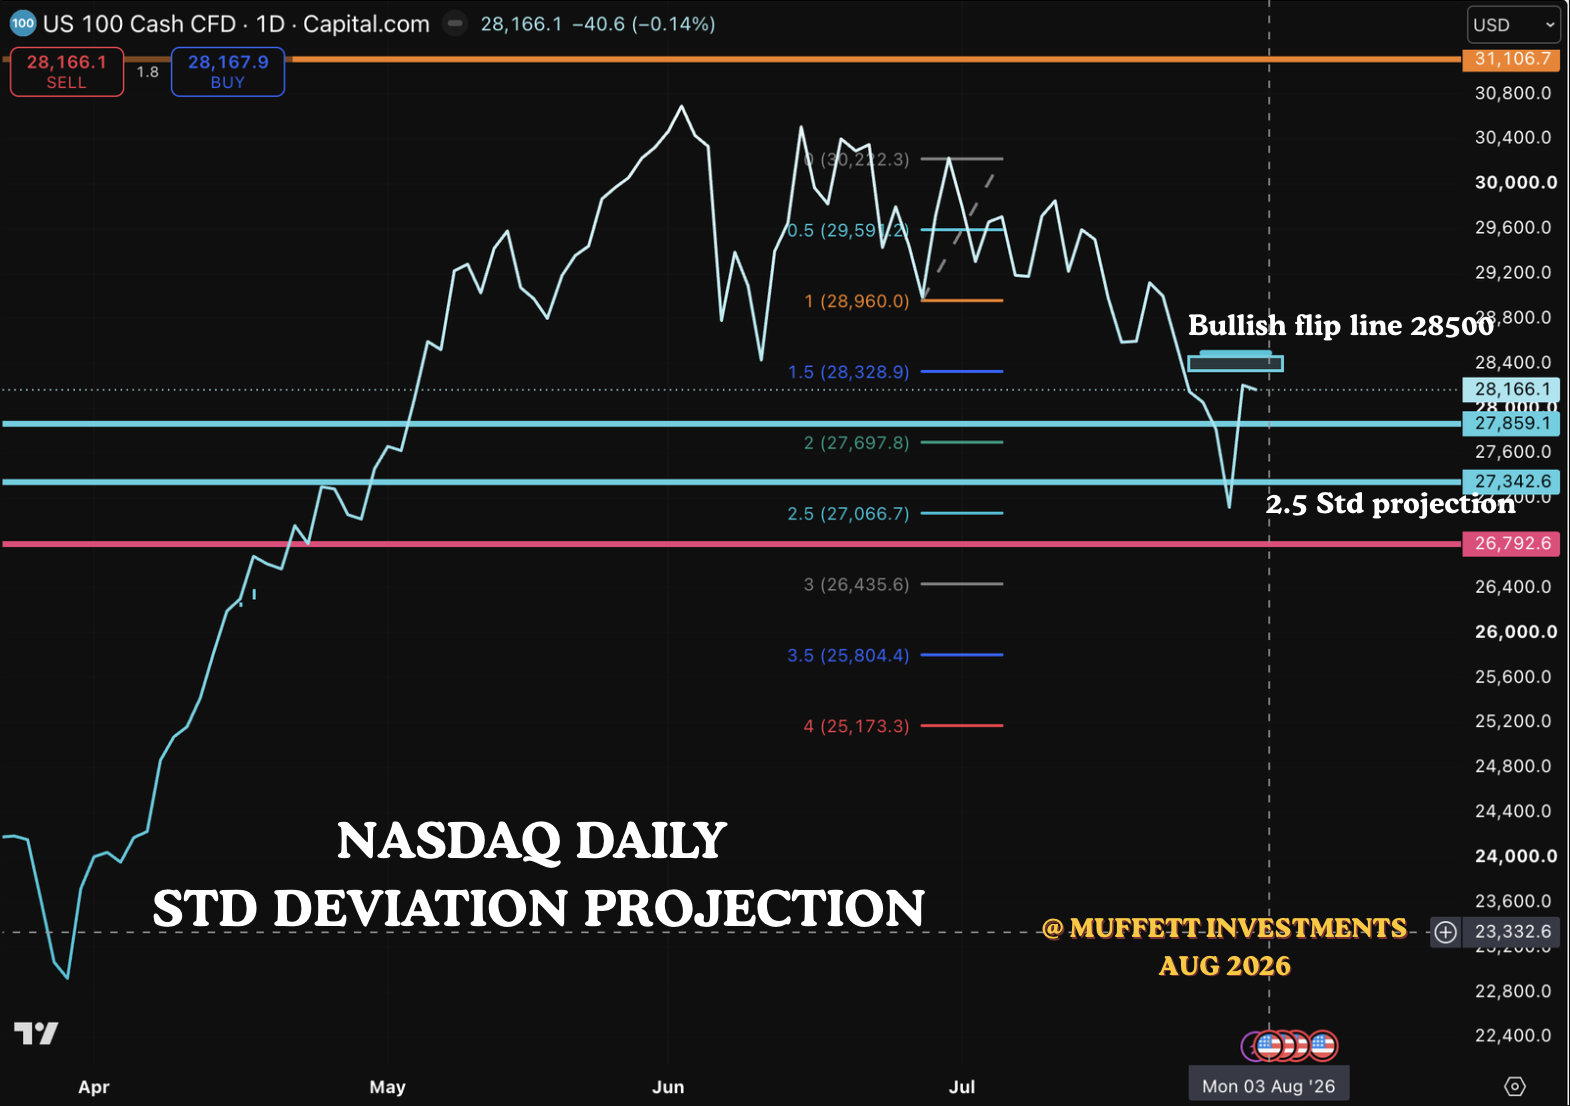Click the 22,400.0 price axis tick

tap(1513, 1036)
